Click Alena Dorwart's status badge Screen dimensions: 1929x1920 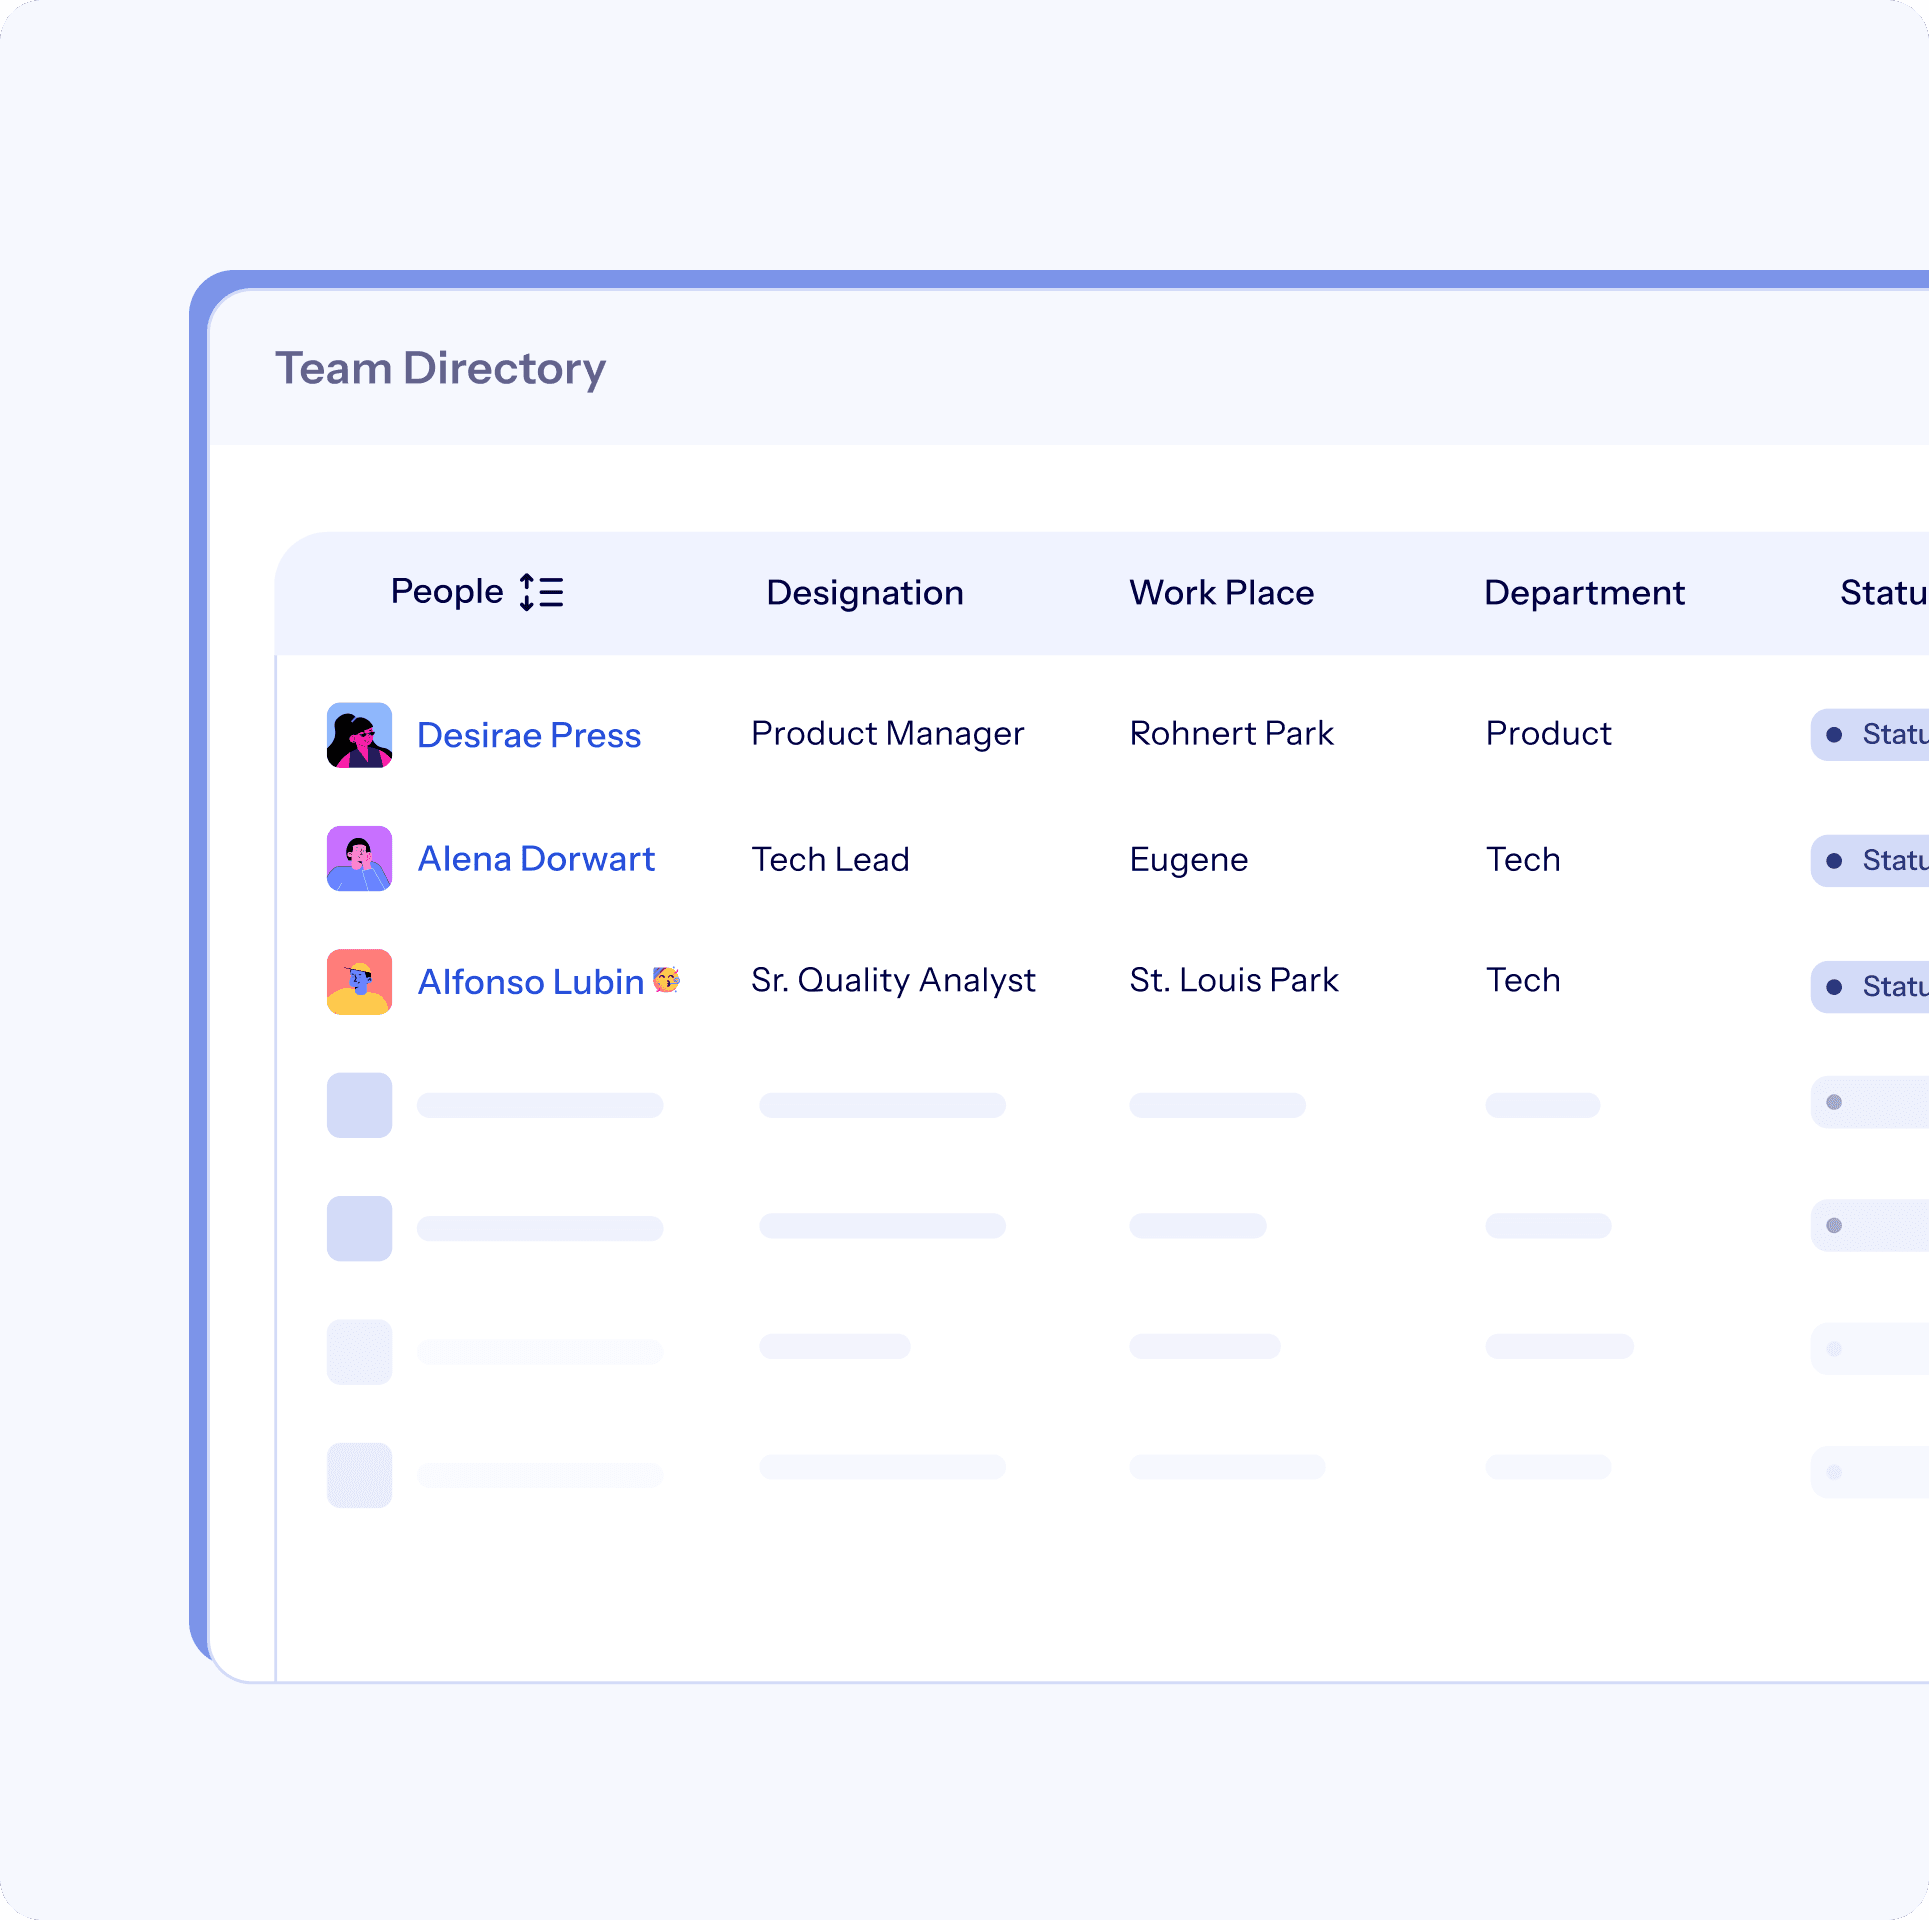click(1872, 861)
